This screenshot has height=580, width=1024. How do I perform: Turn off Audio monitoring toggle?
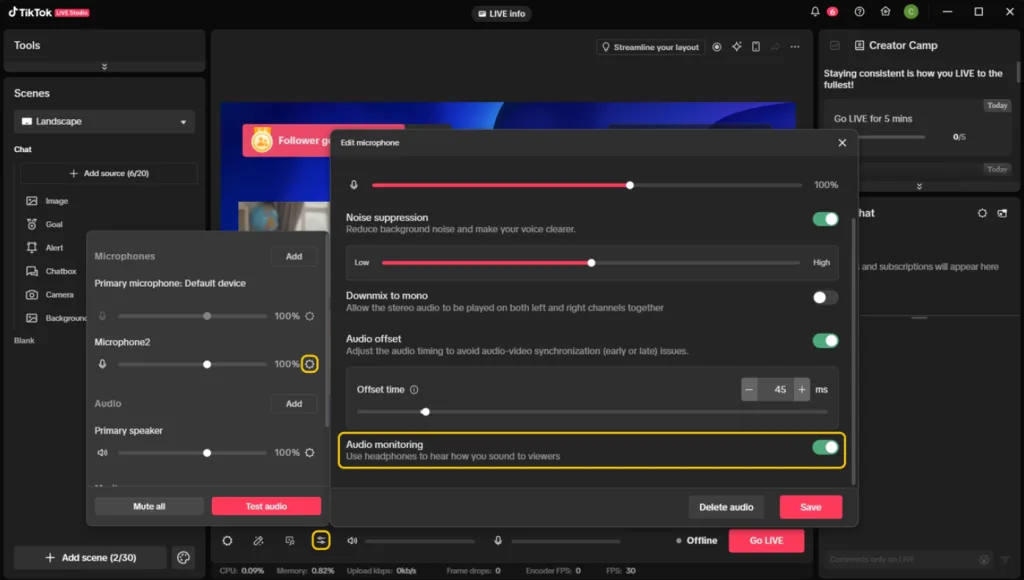(x=825, y=447)
